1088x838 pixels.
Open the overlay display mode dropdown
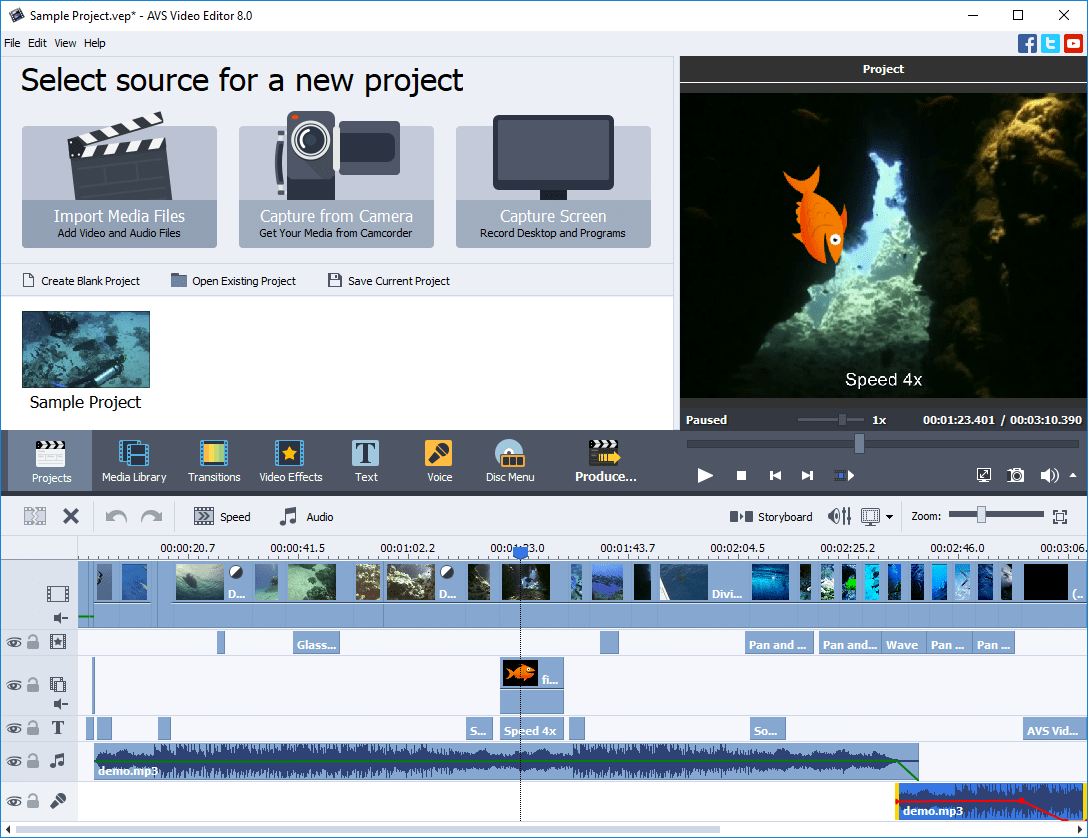pyautogui.click(x=888, y=516)
